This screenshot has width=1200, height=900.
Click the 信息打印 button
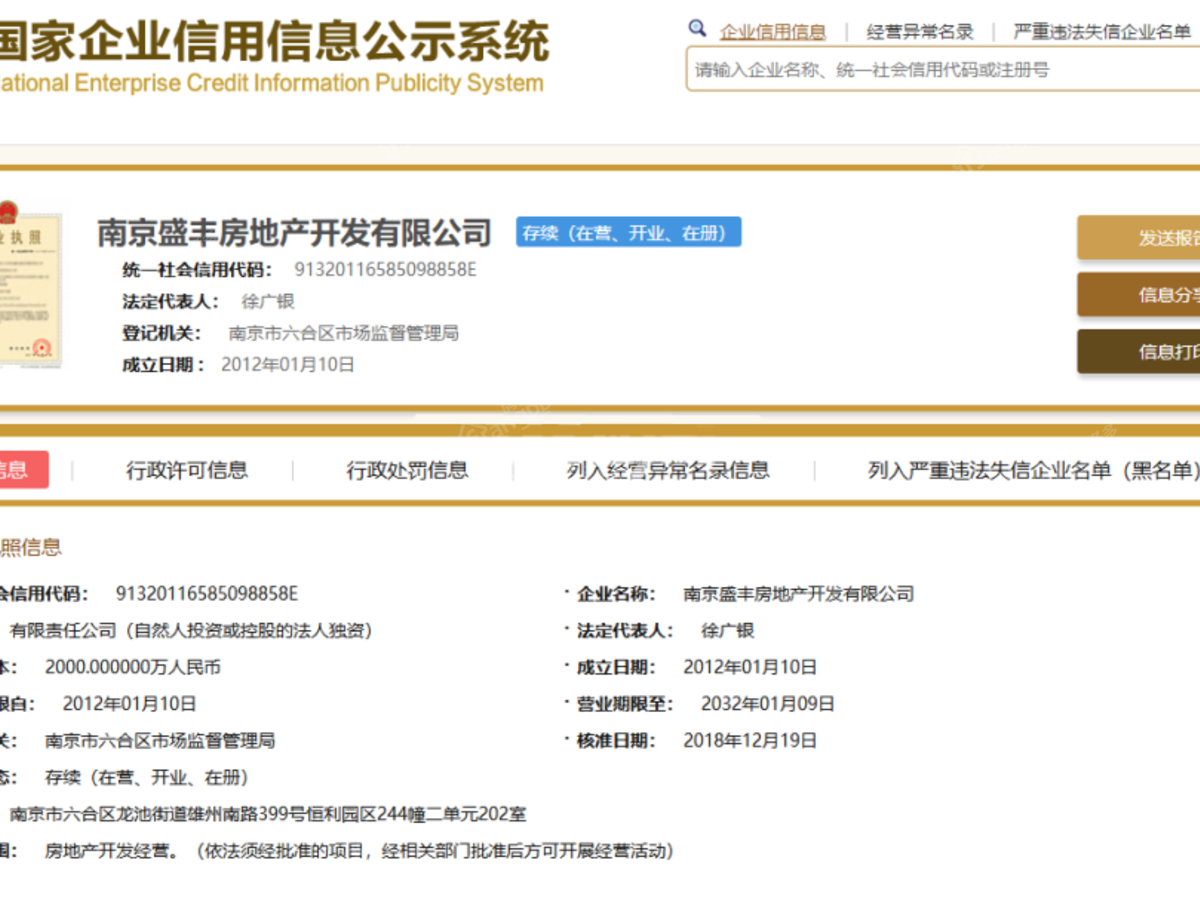(1139, 351)
